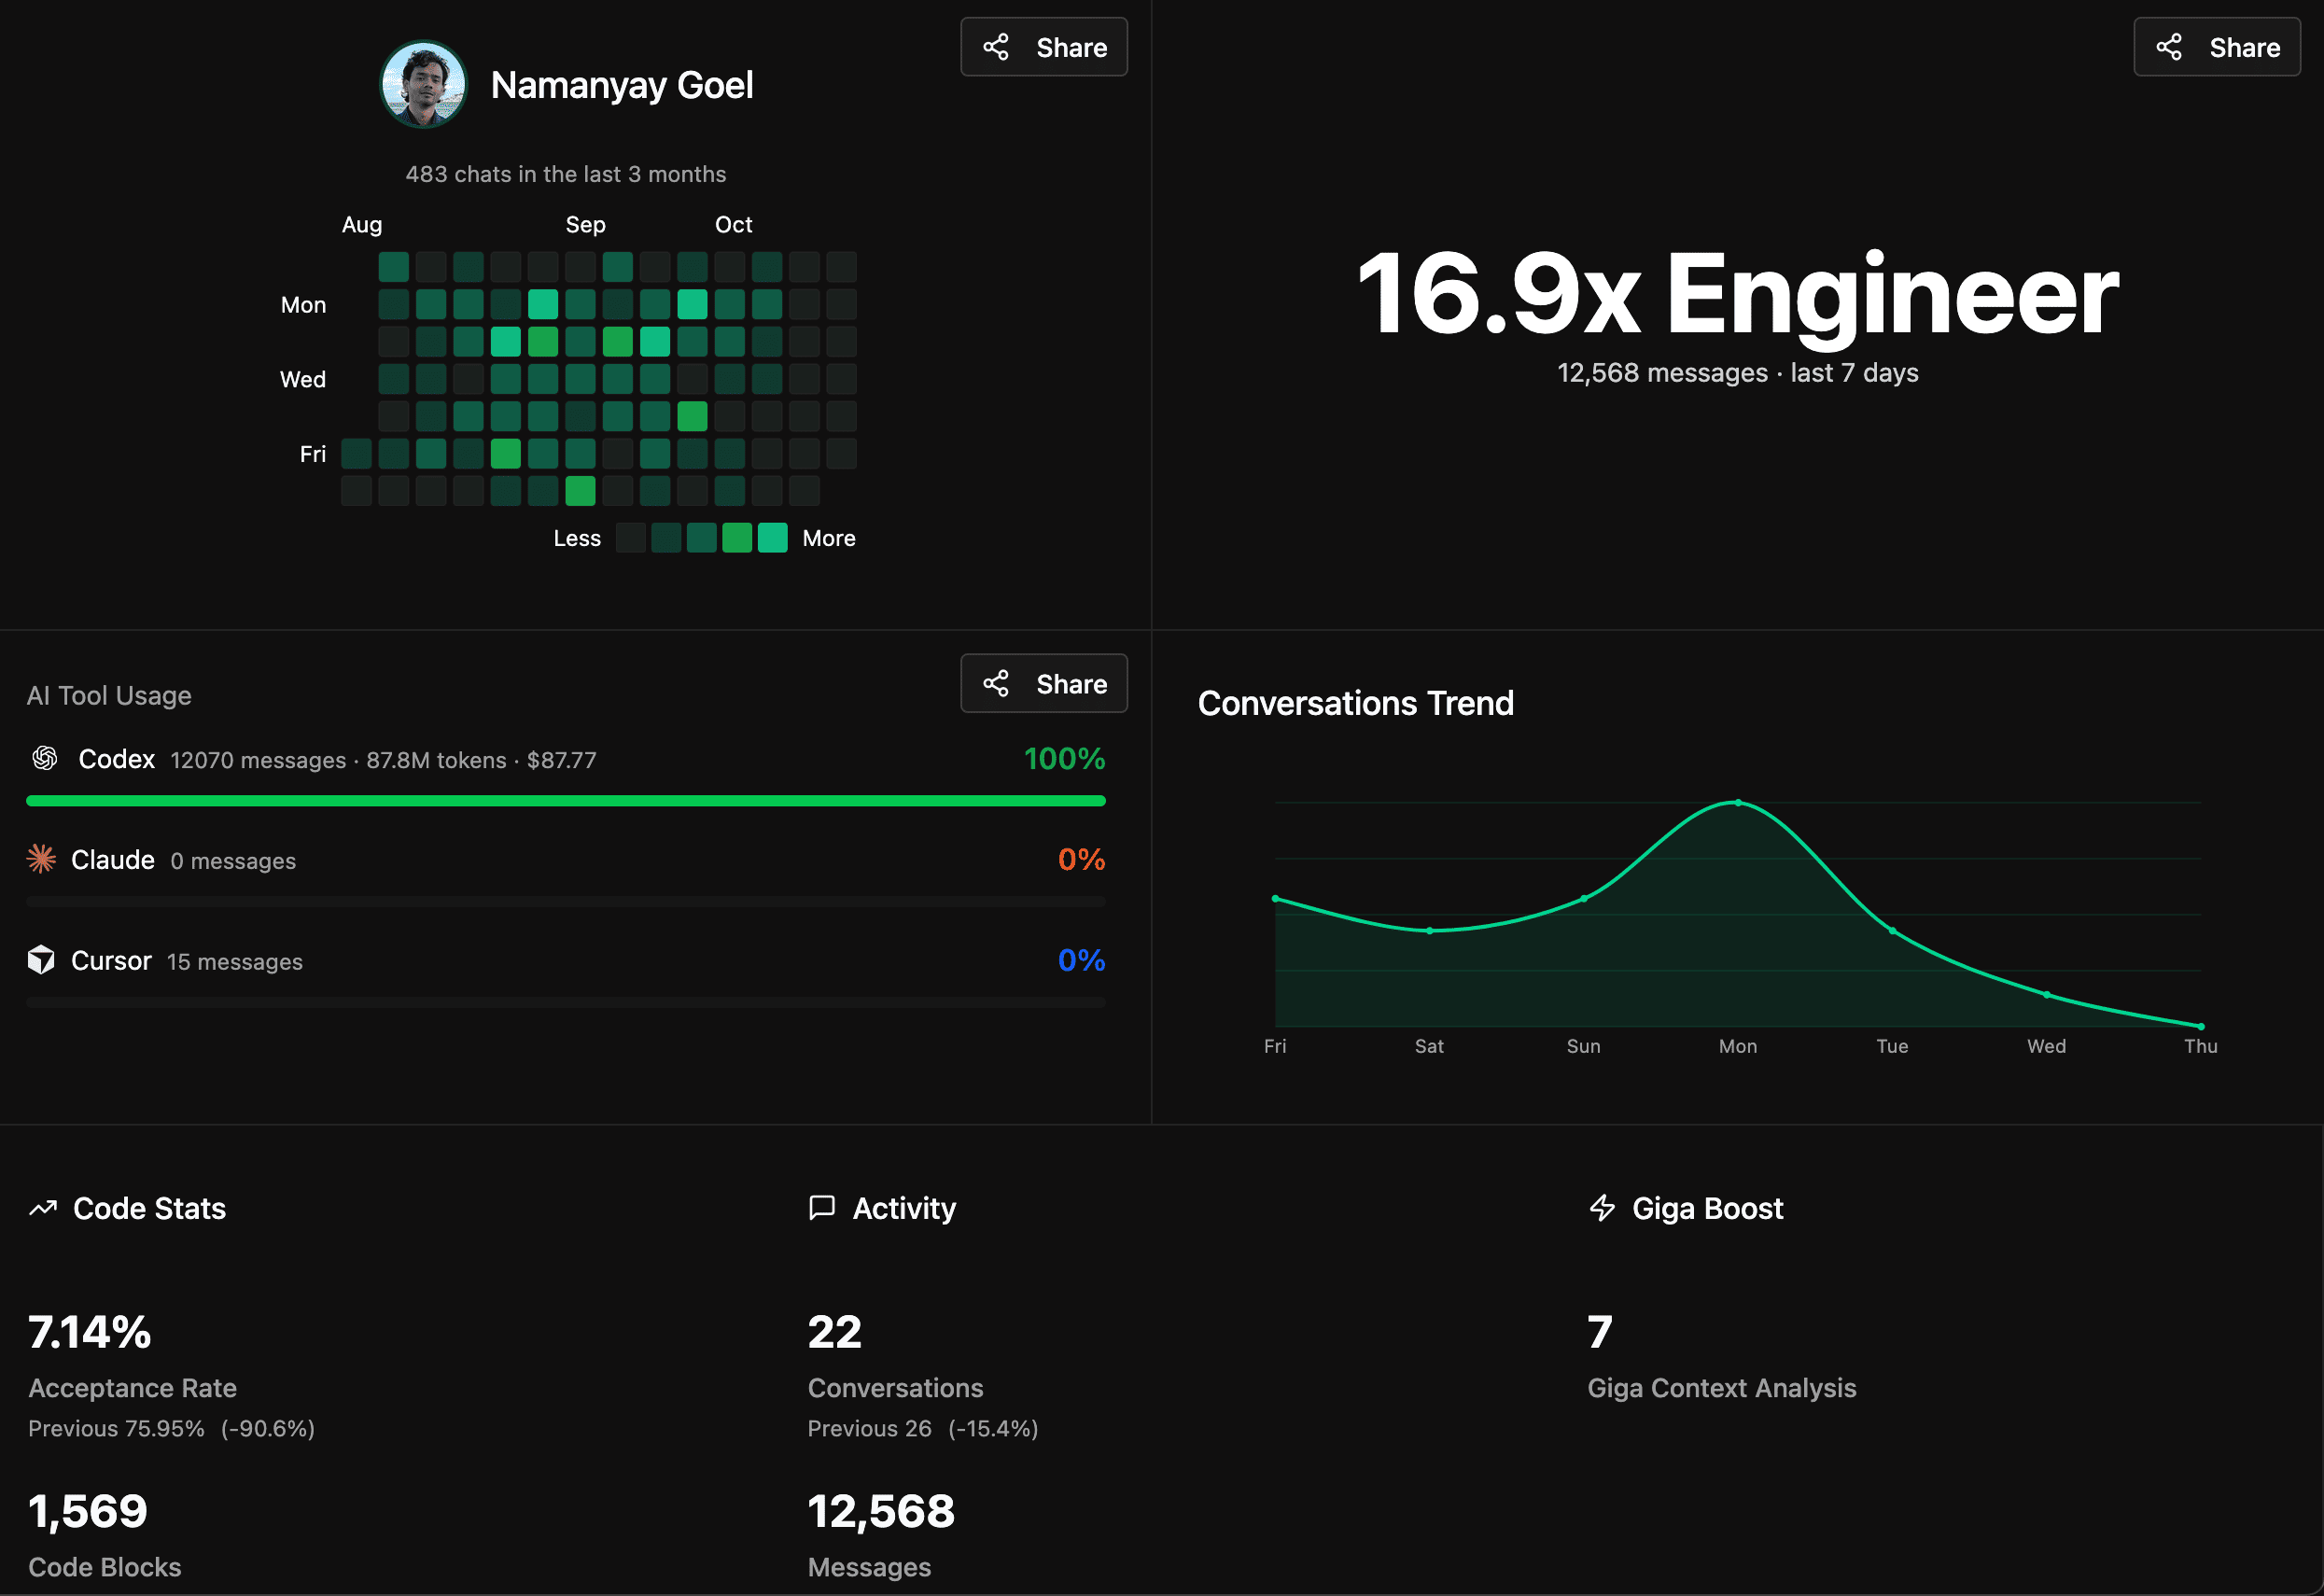
Task: Click the lightning bolt icon beside Giga Boost
Action: pyautogui.click(x=1602, y=1208)
